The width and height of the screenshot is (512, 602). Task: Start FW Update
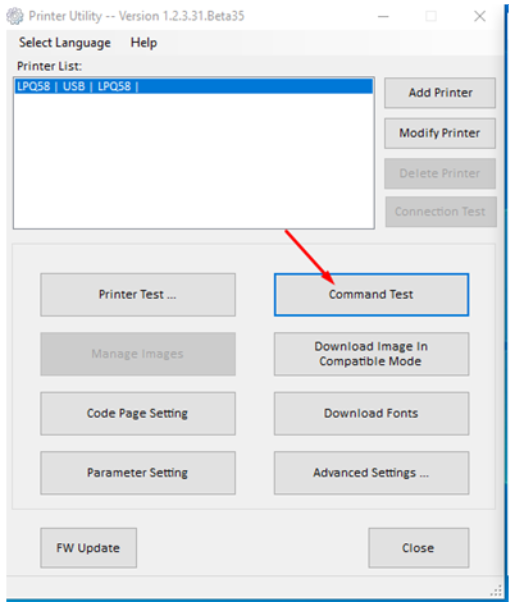(x=89, y=548)
